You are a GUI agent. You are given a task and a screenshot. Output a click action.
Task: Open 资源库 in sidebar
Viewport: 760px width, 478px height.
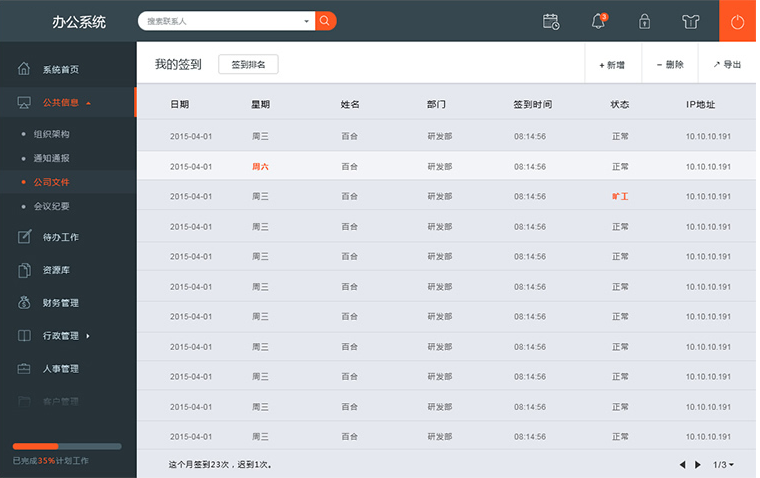click(56, 270)
